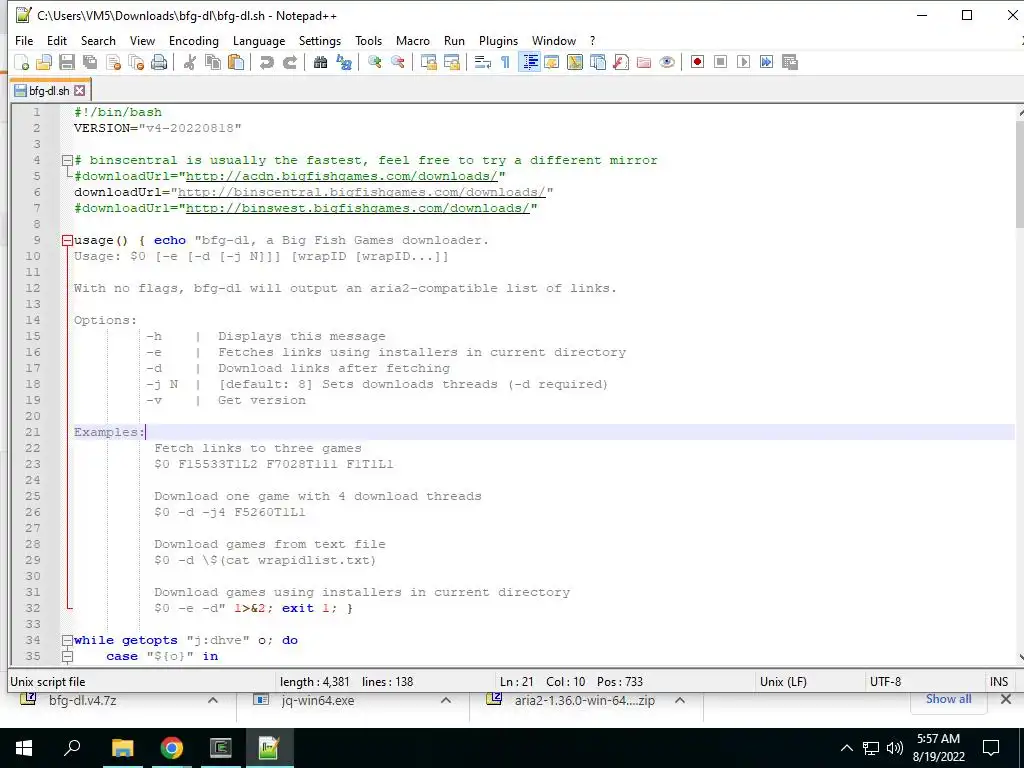Toggle Word Wrap in the toolbar

(483, 62)
